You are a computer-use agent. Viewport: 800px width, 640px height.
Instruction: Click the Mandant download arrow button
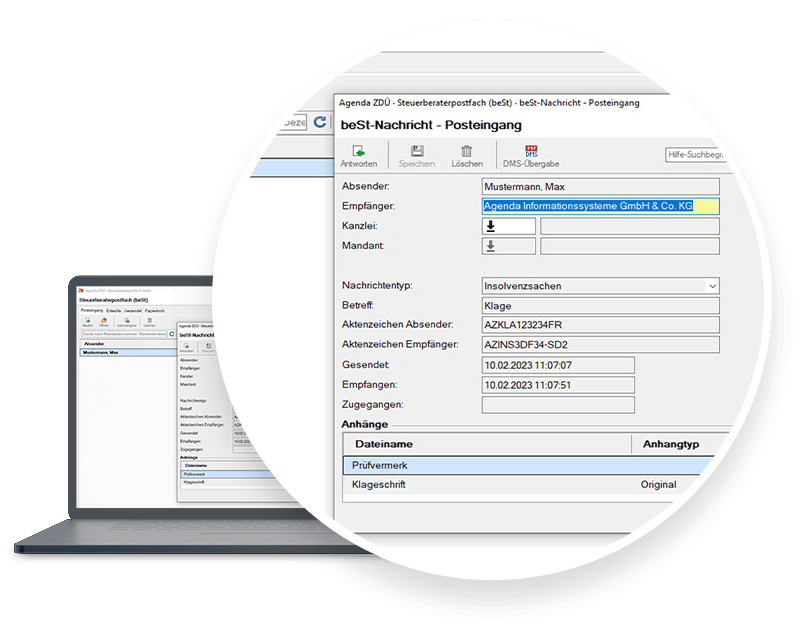(508, 246)
